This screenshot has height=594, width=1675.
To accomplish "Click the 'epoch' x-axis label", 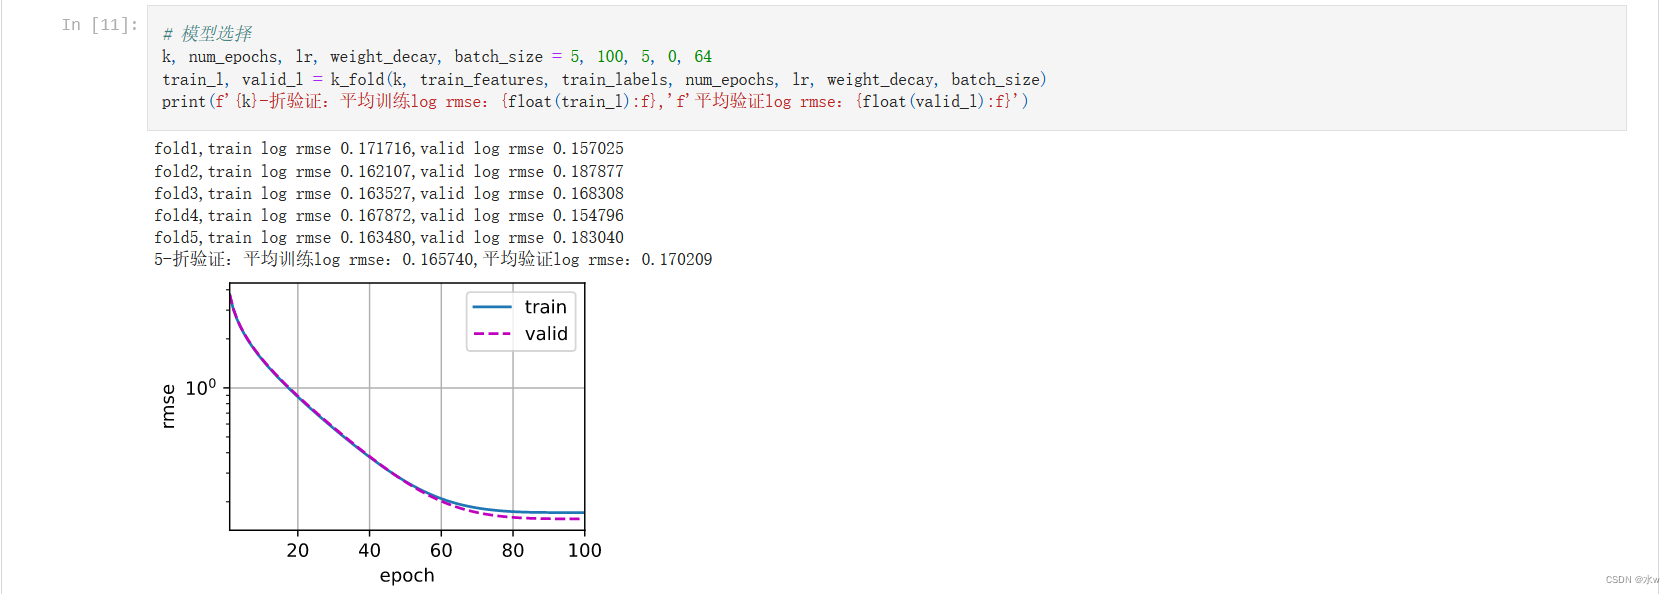I will (407, 575).
